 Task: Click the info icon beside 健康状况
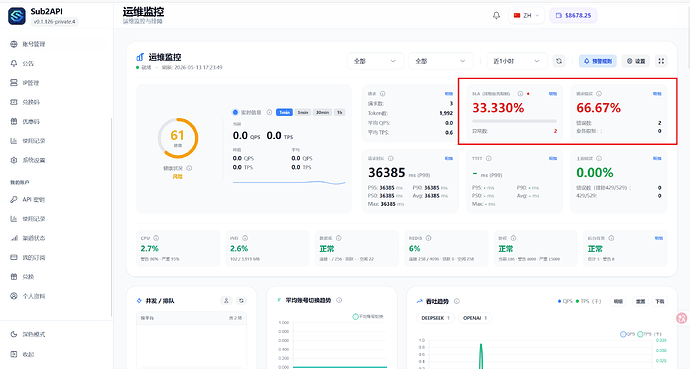coord(189,168)
